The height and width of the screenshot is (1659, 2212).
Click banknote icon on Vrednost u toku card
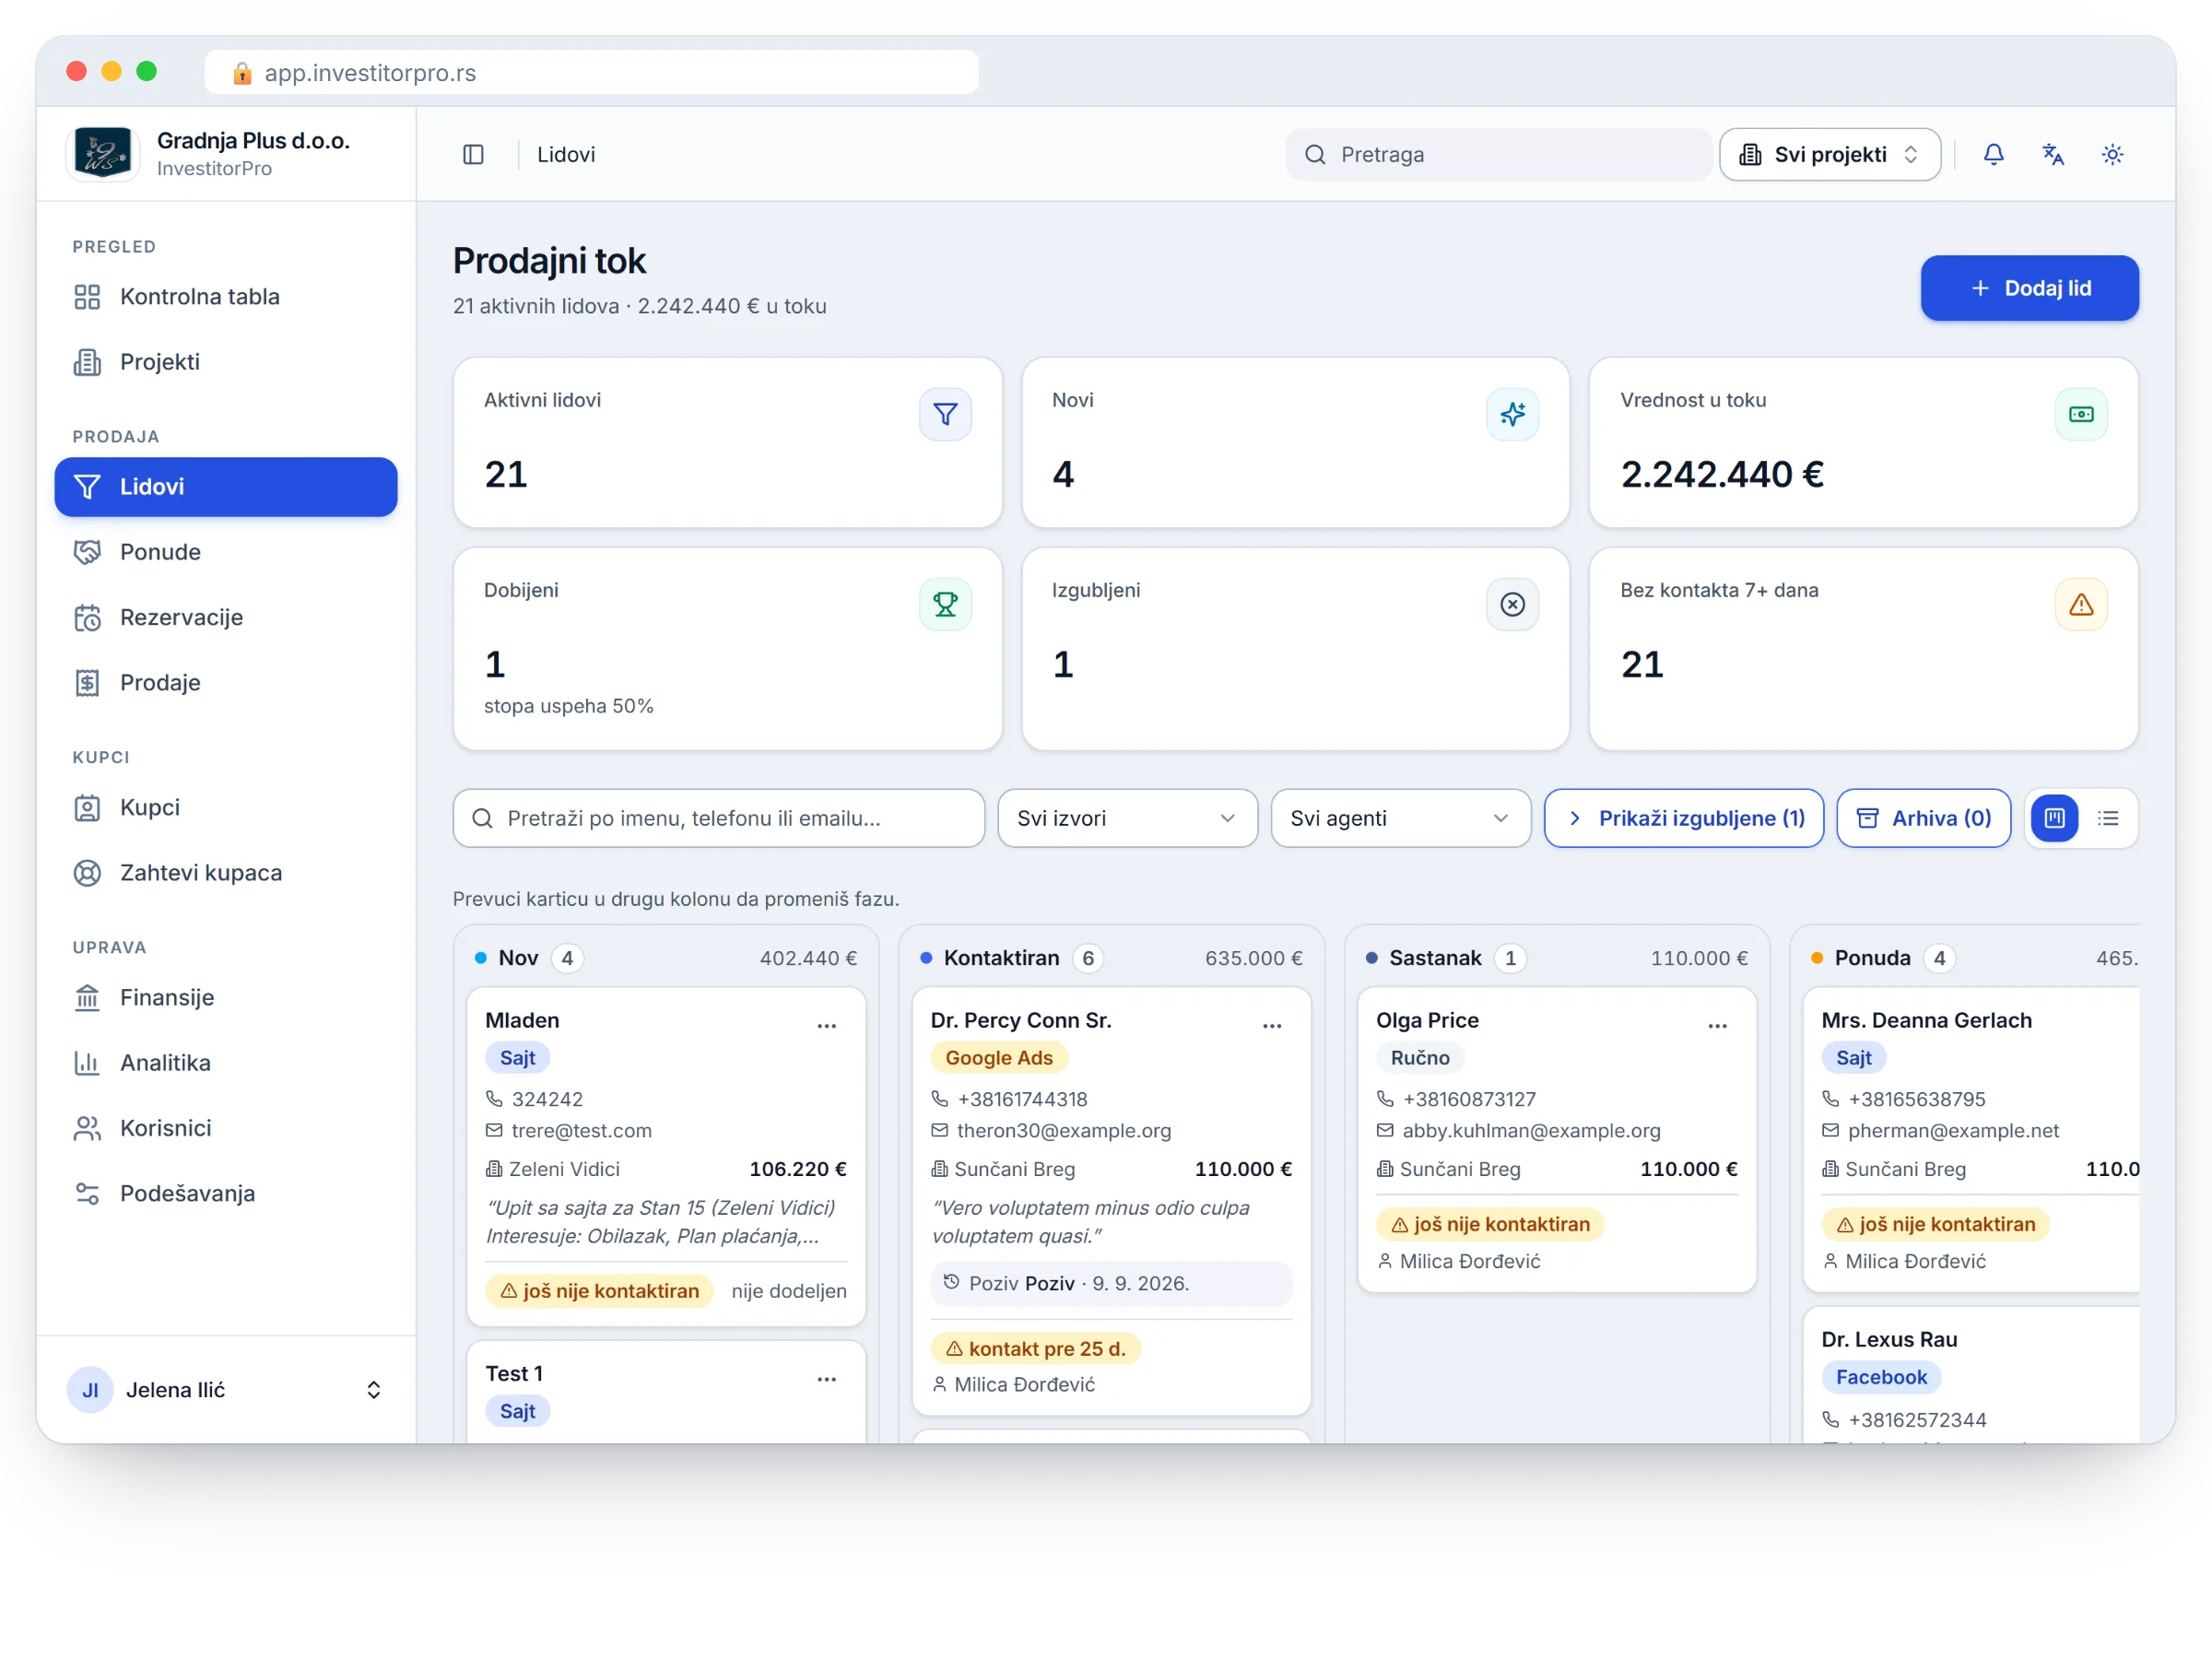tap(2081, 414)
